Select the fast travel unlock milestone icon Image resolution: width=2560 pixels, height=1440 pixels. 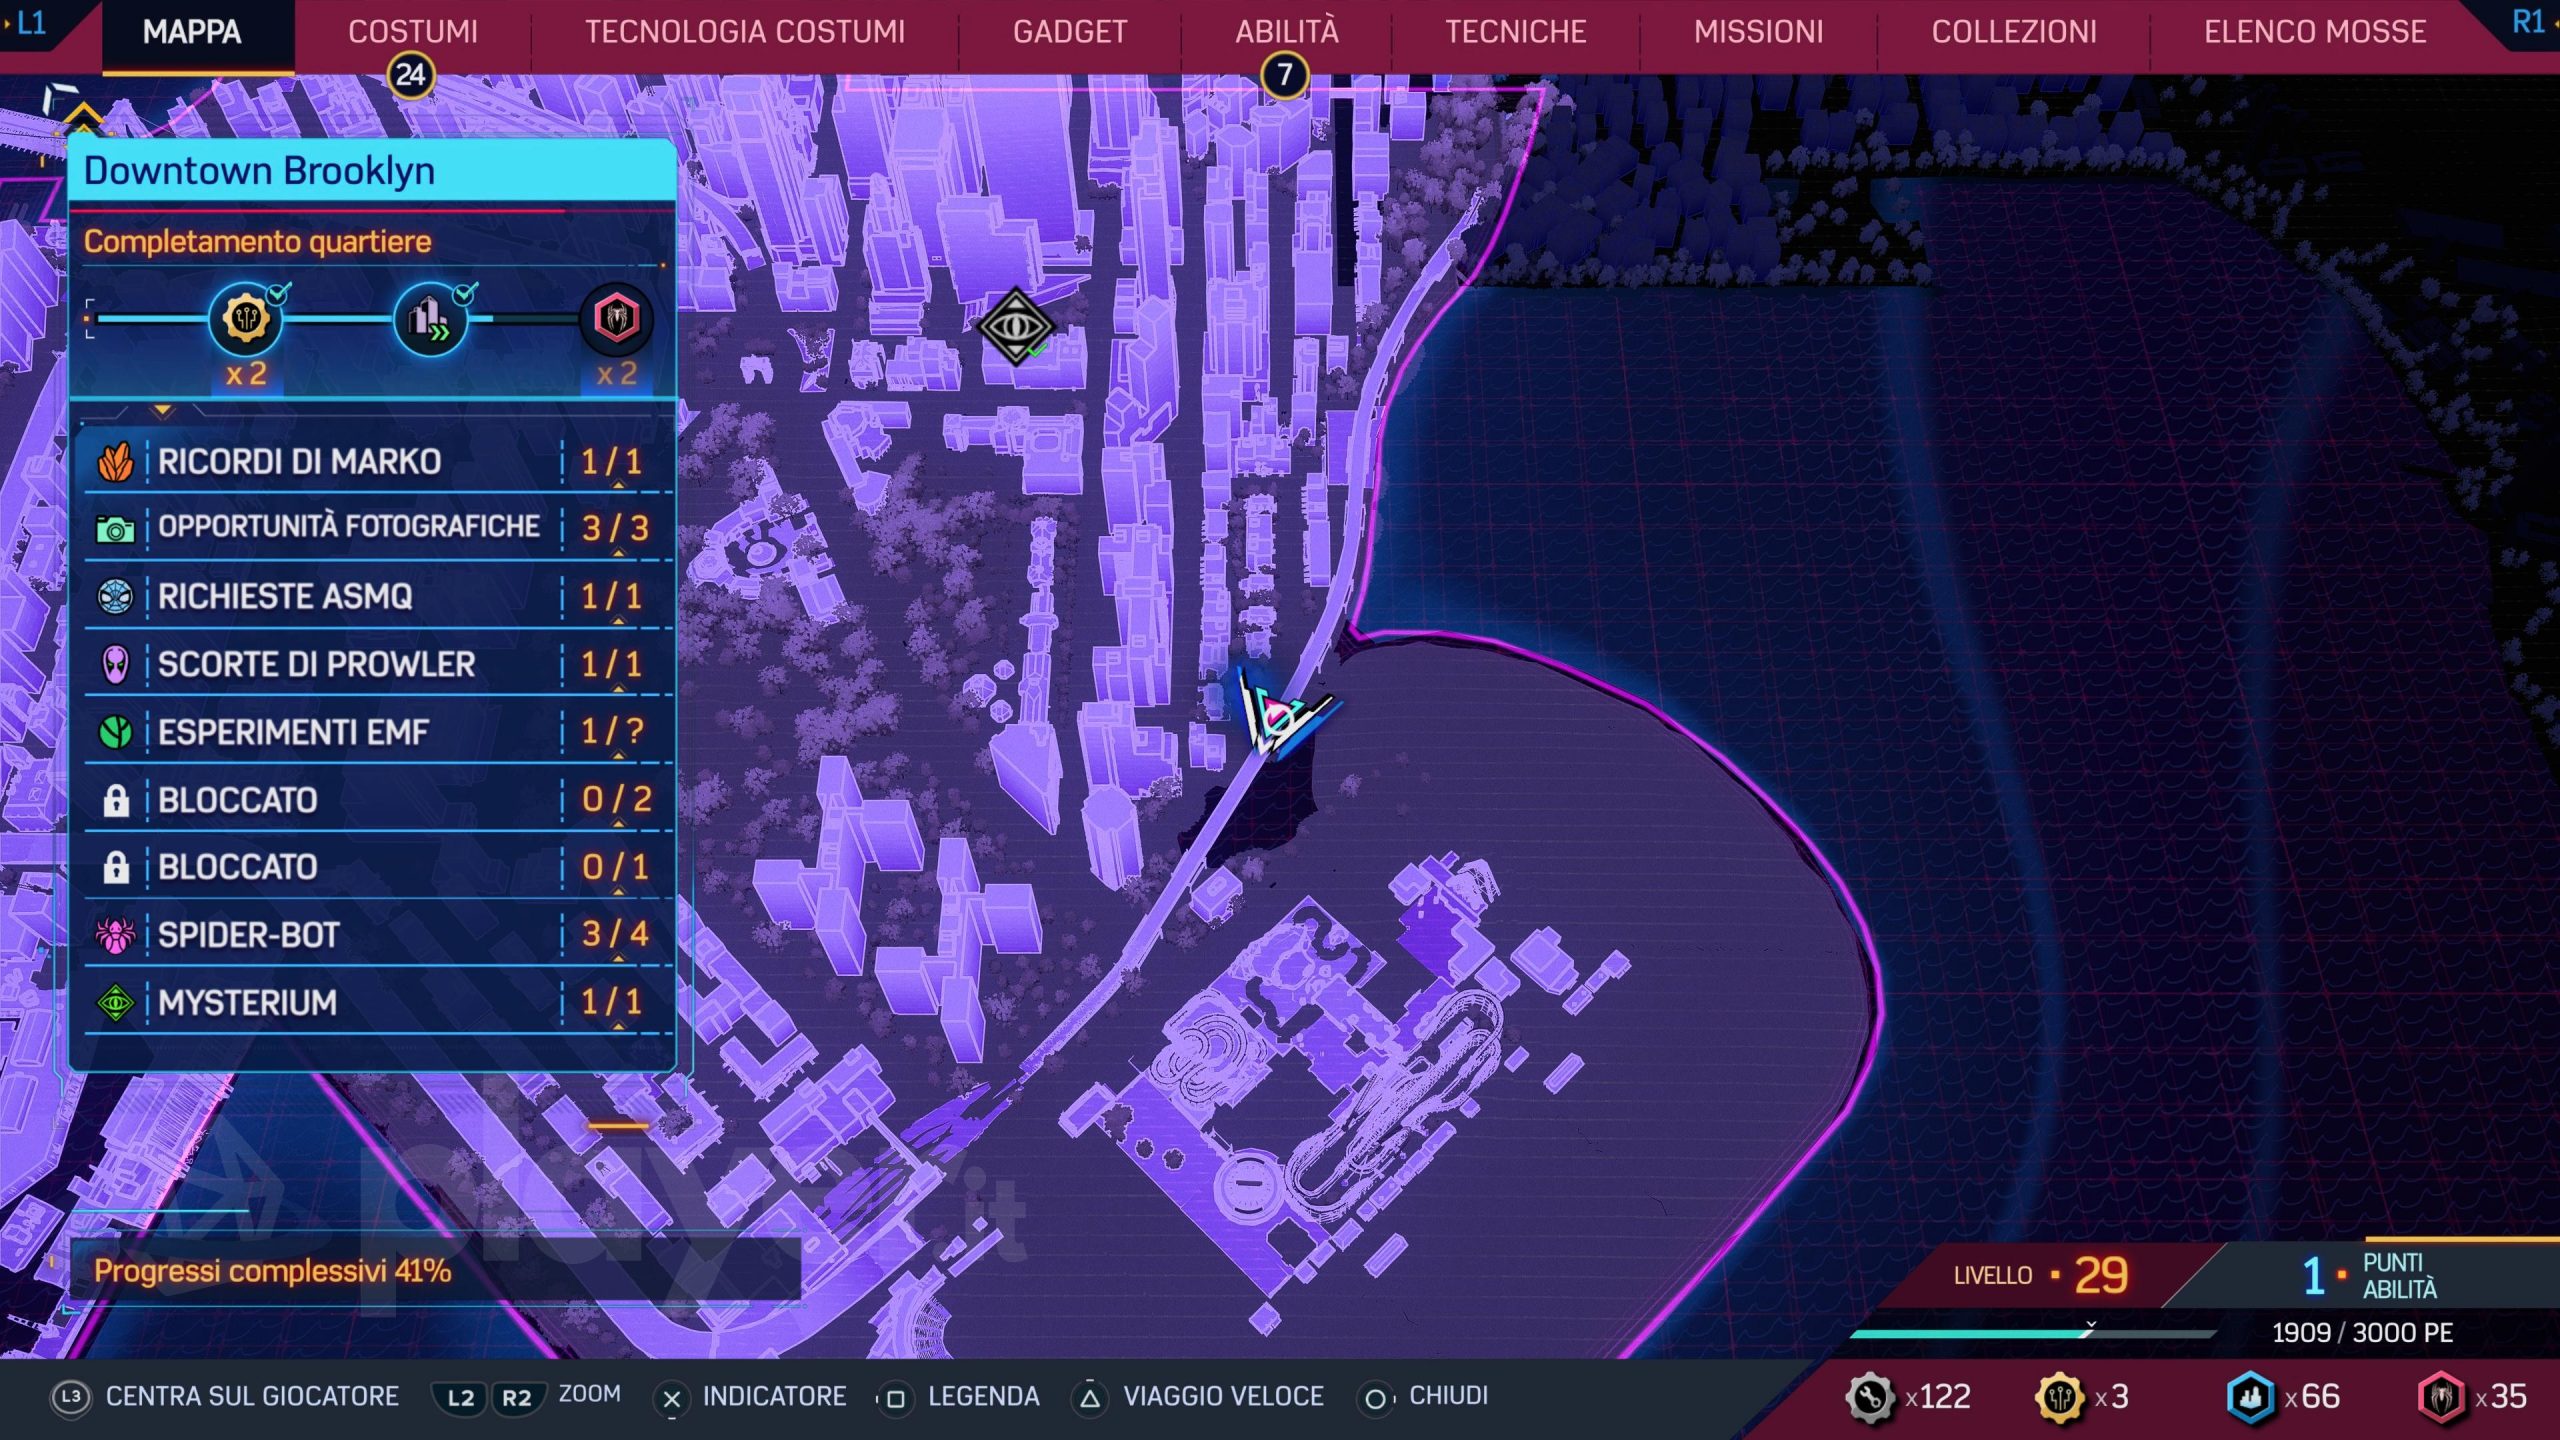(x=431, y=319)
